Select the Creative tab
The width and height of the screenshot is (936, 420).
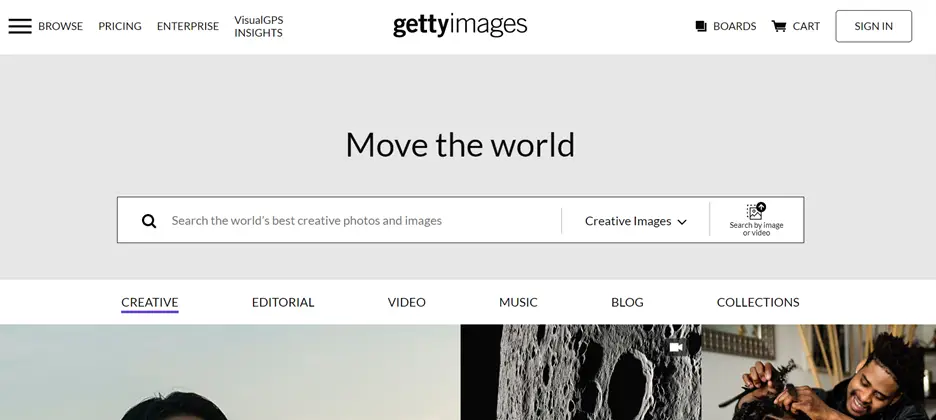click(150, 302)
